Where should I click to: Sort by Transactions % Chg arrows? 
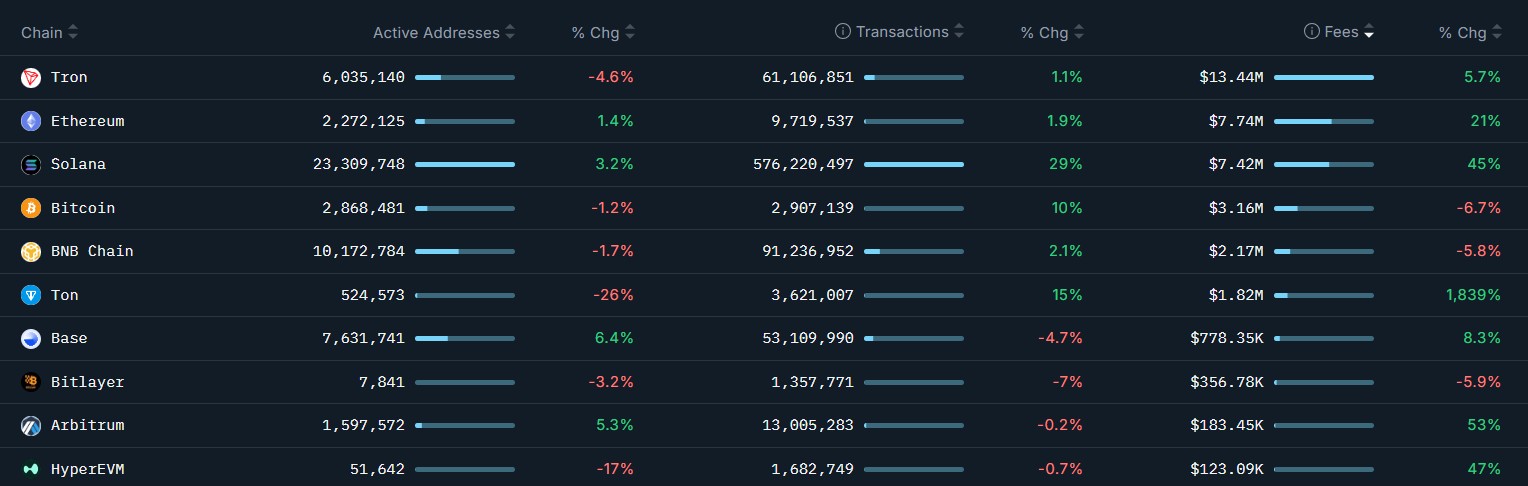coord(1078,33)
